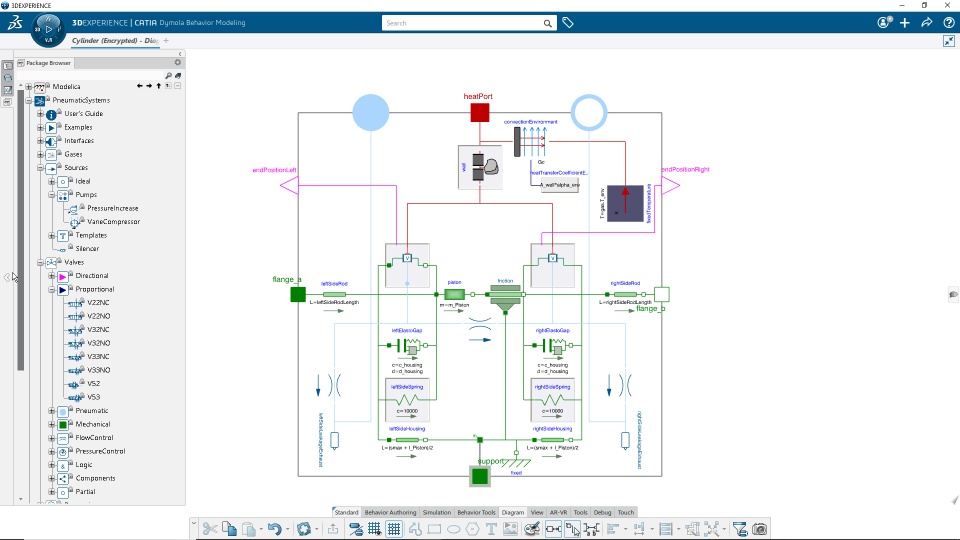Expand the Modelica package node
This screenshot has width=960, height=540.
(28, 87)
